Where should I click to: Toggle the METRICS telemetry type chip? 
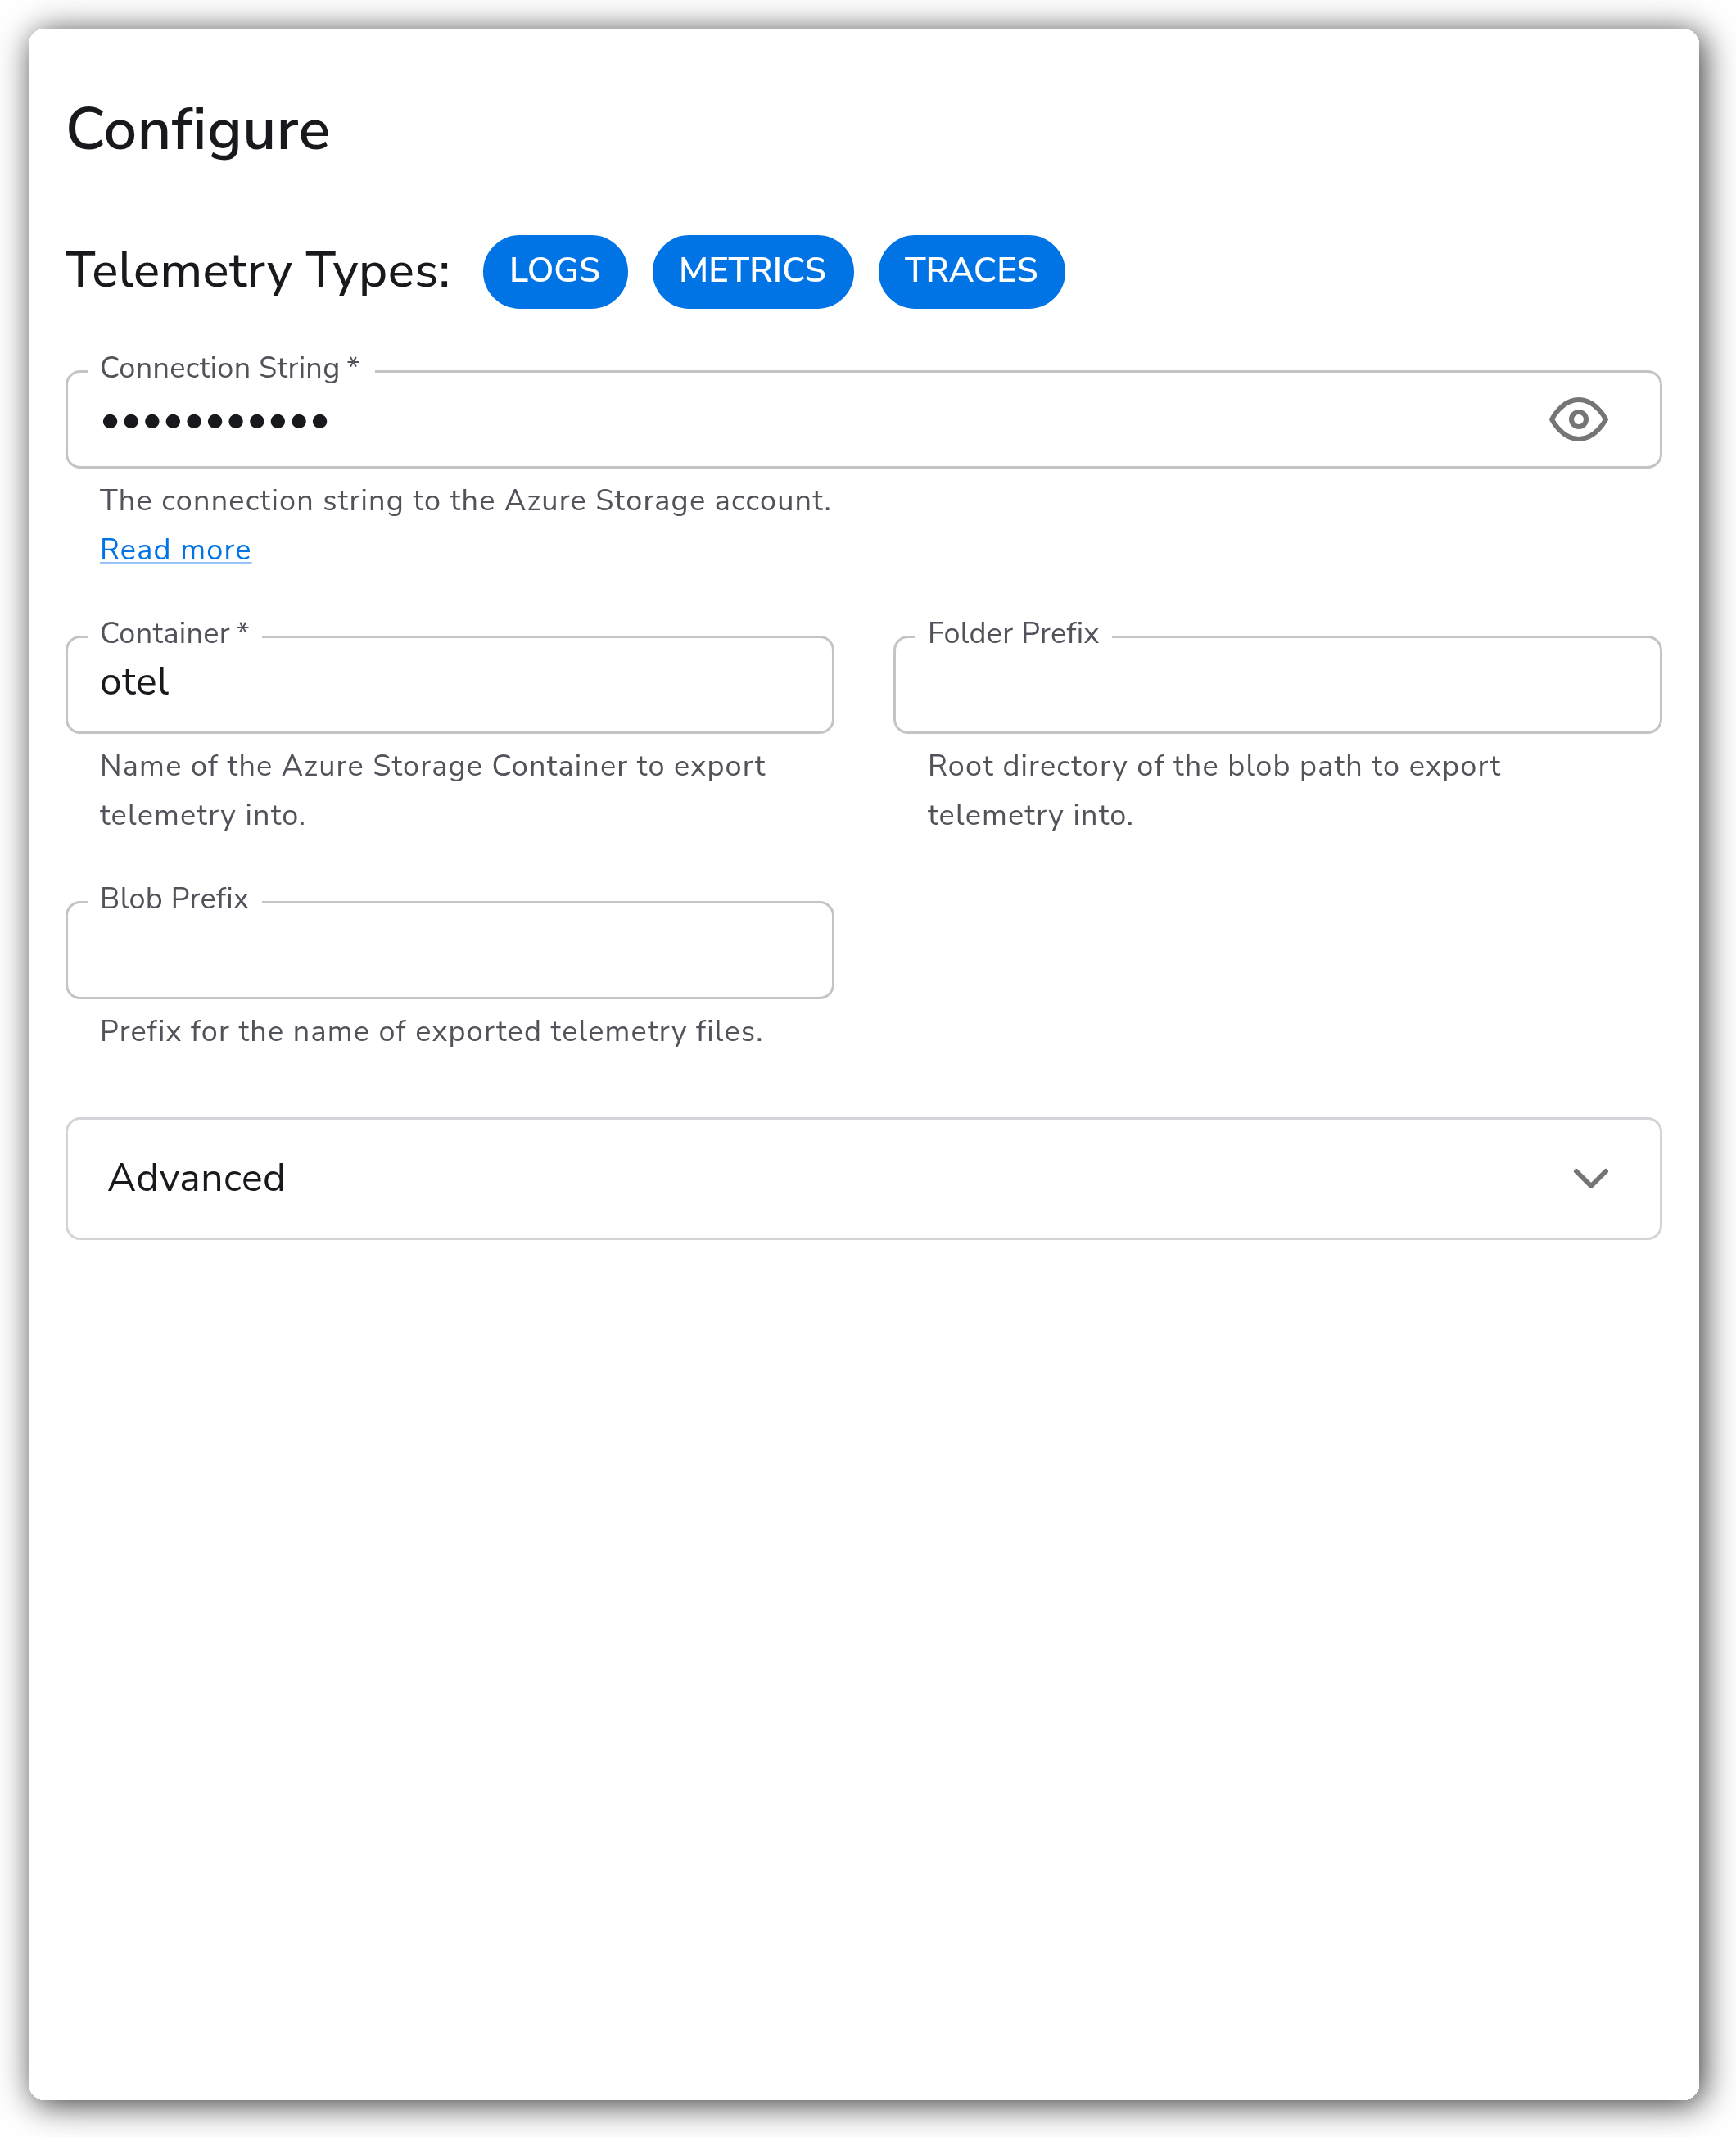pos(752,271)
